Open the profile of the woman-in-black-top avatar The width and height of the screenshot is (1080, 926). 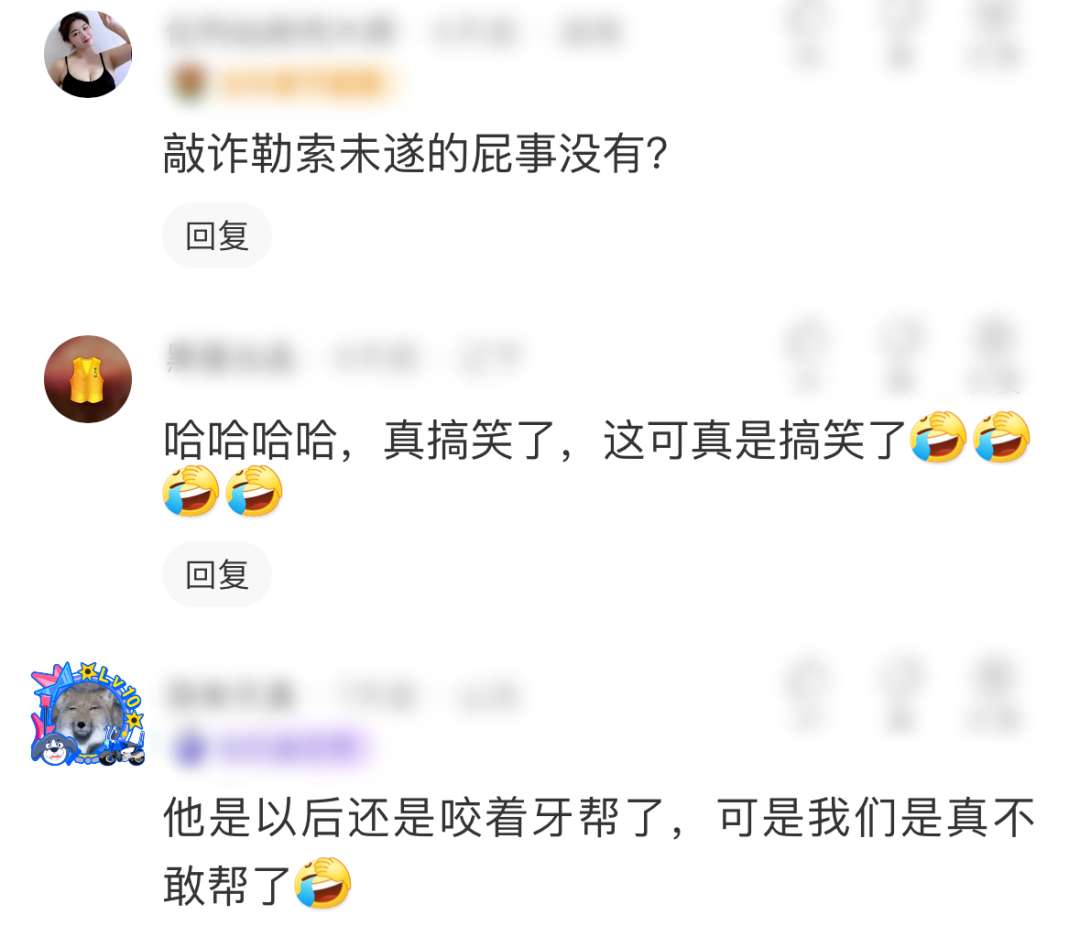87,54
